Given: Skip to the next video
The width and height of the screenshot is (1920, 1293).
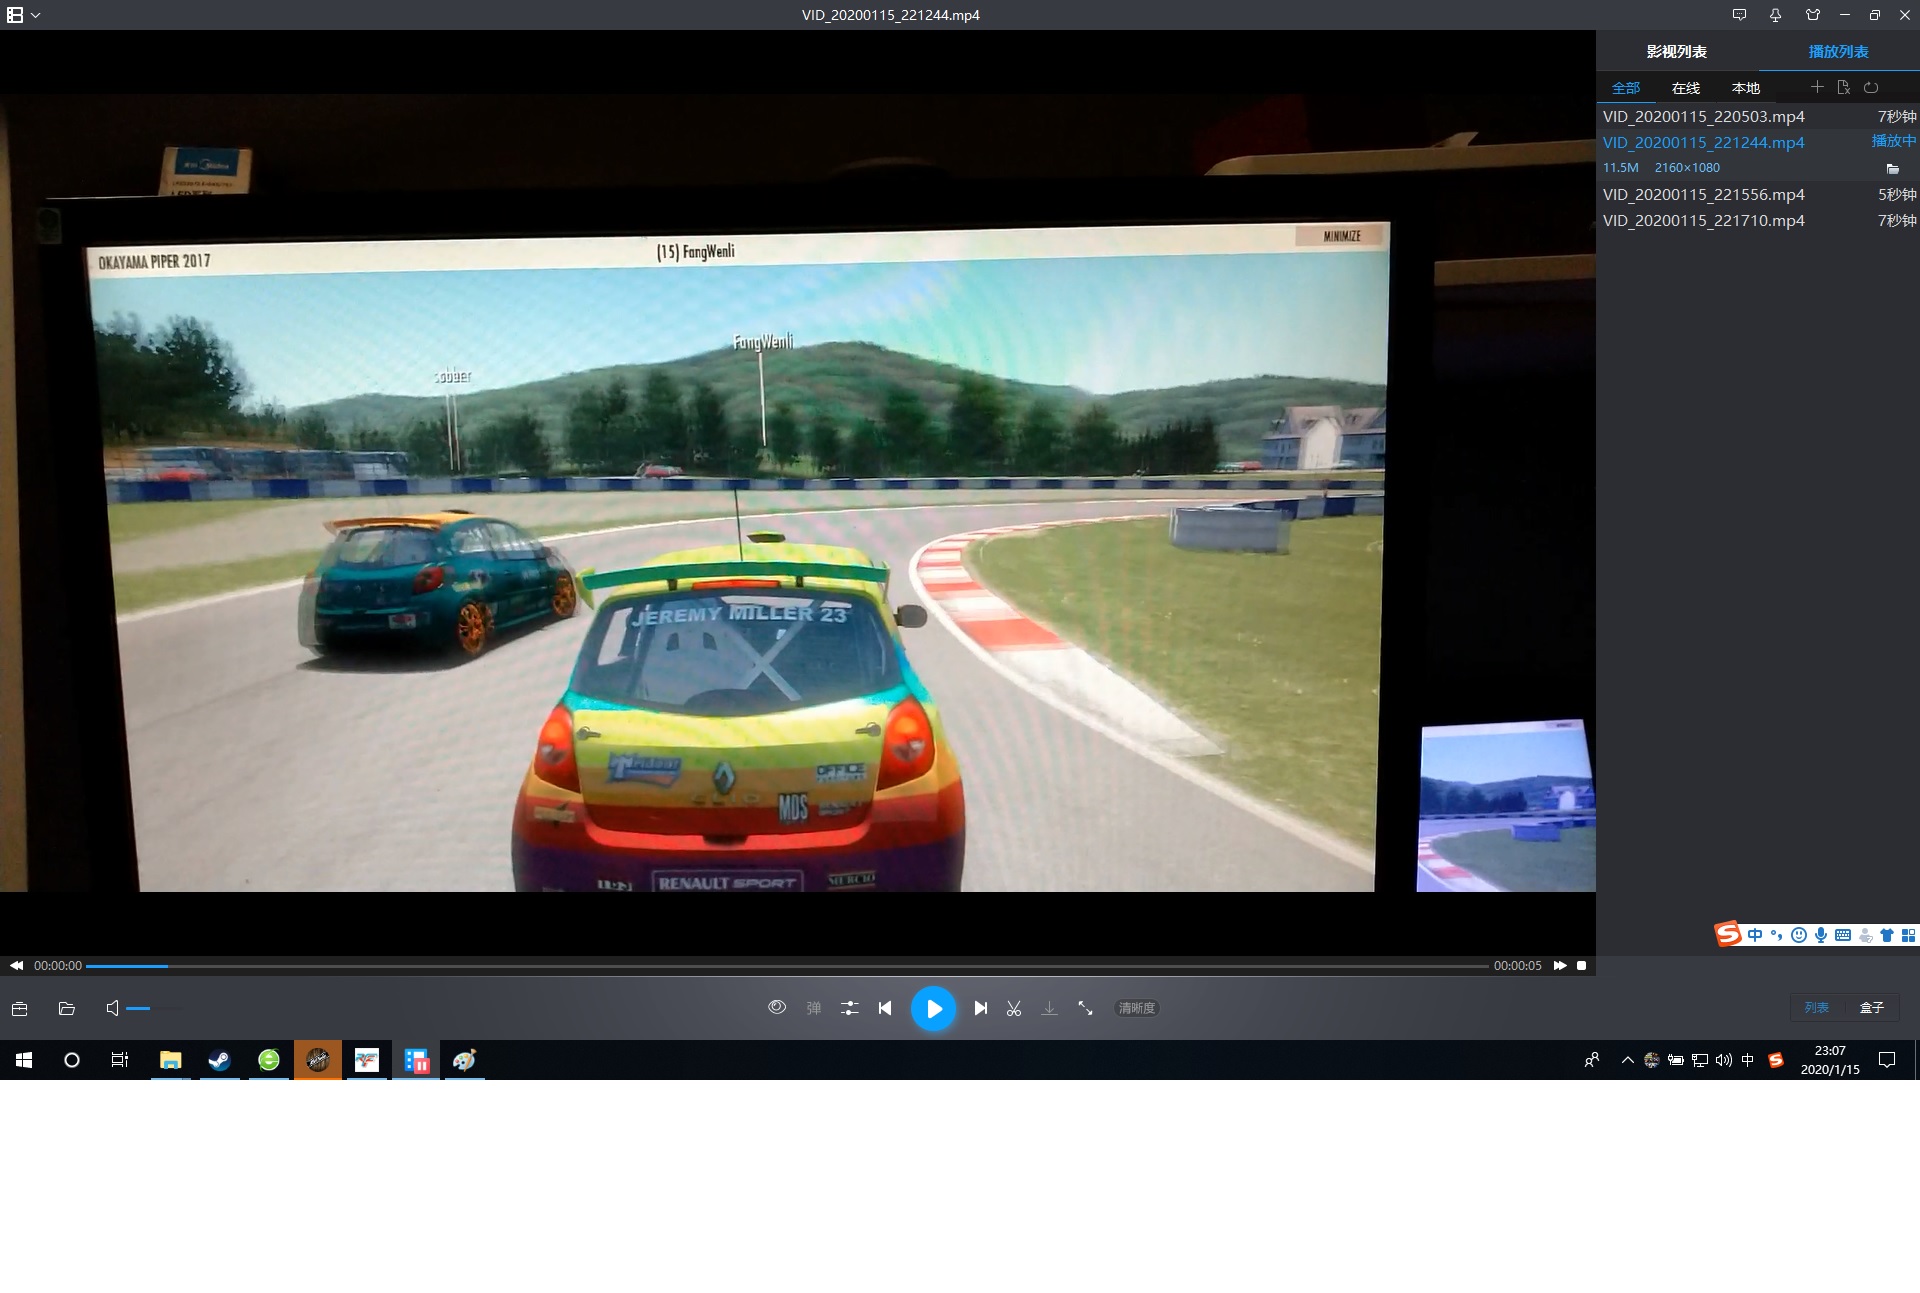Looking at the screenshot, I should click(x=981, y=1008).
